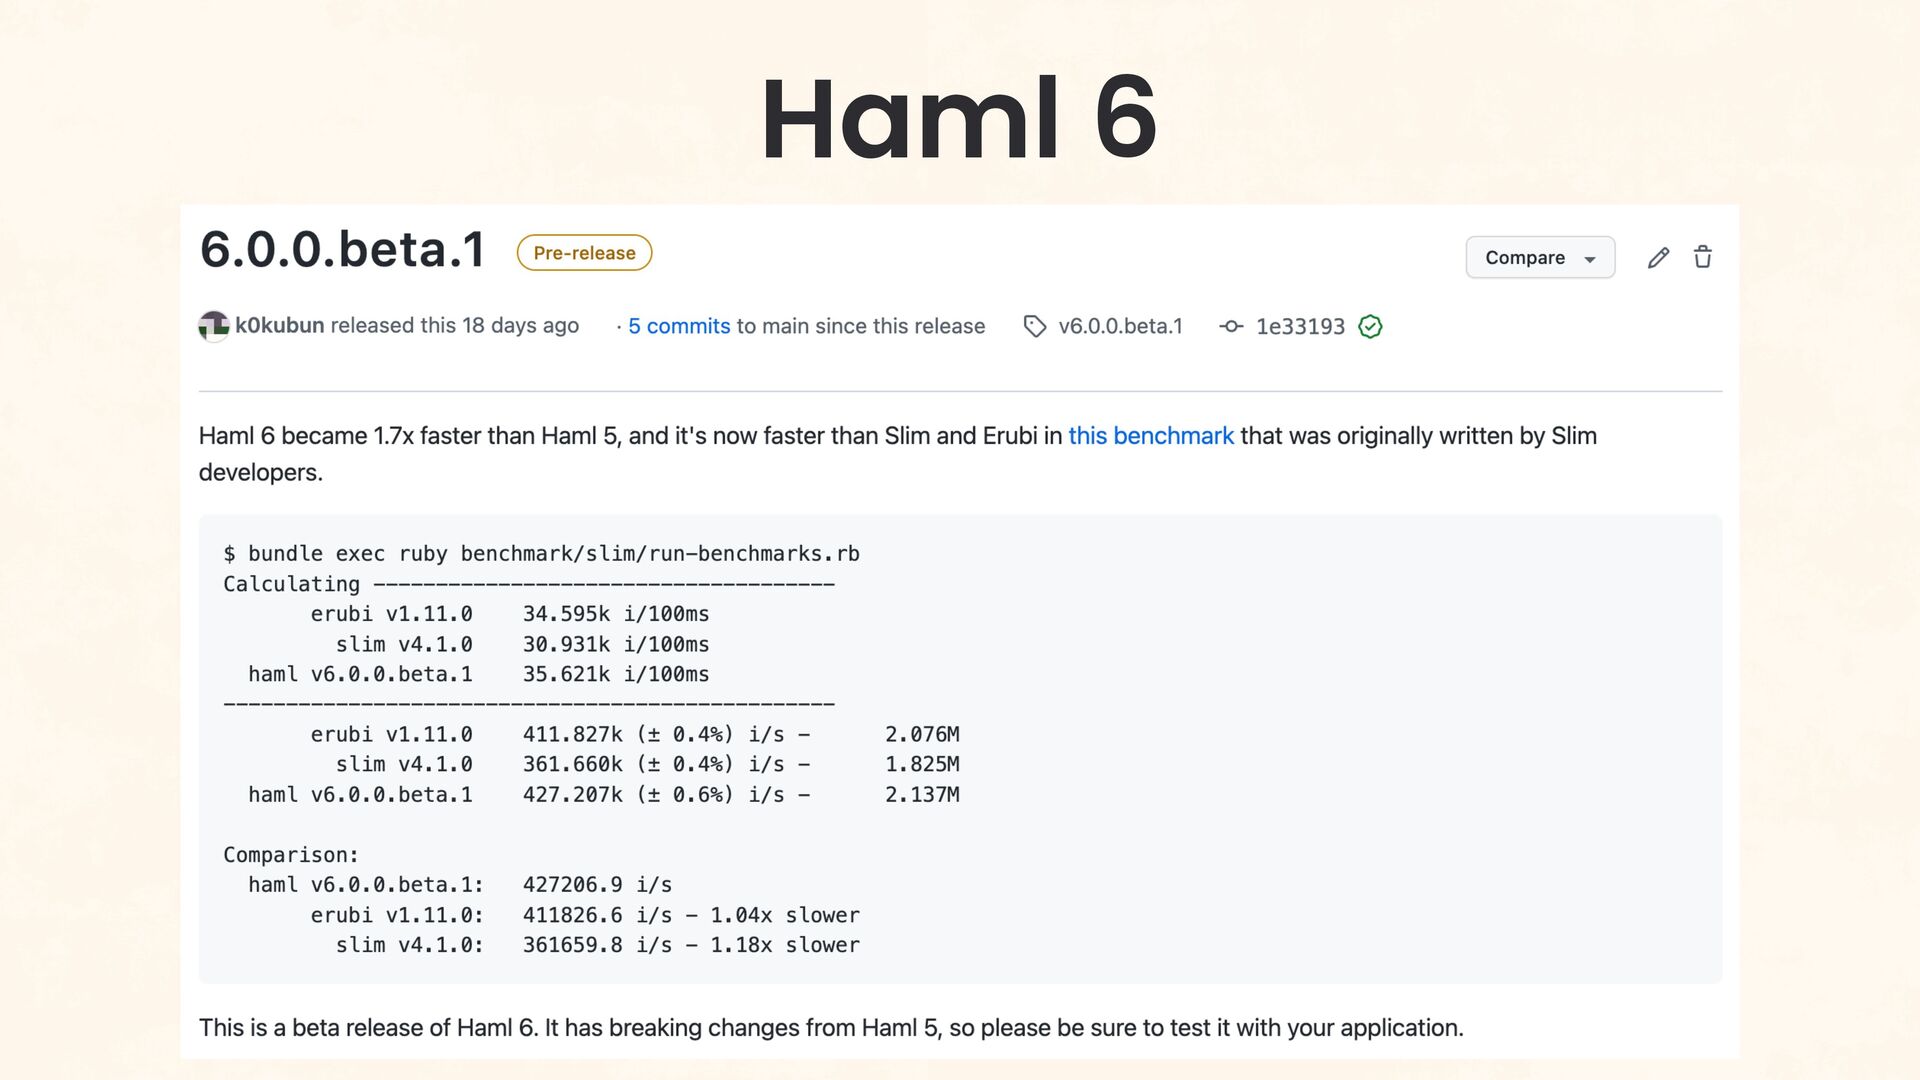Open the '5 commits' link
Screen dimensions: 1920x1080
click(x=679, y=327)
